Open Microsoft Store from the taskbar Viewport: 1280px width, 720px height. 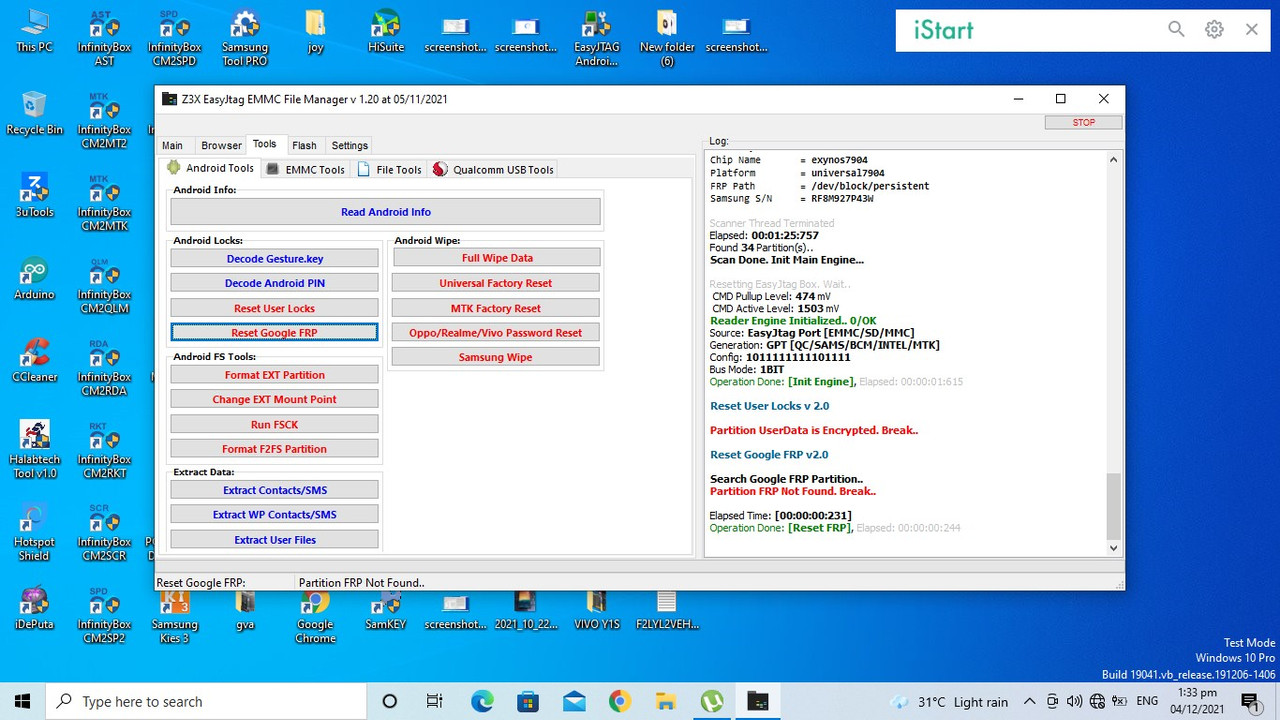point(527,701)
